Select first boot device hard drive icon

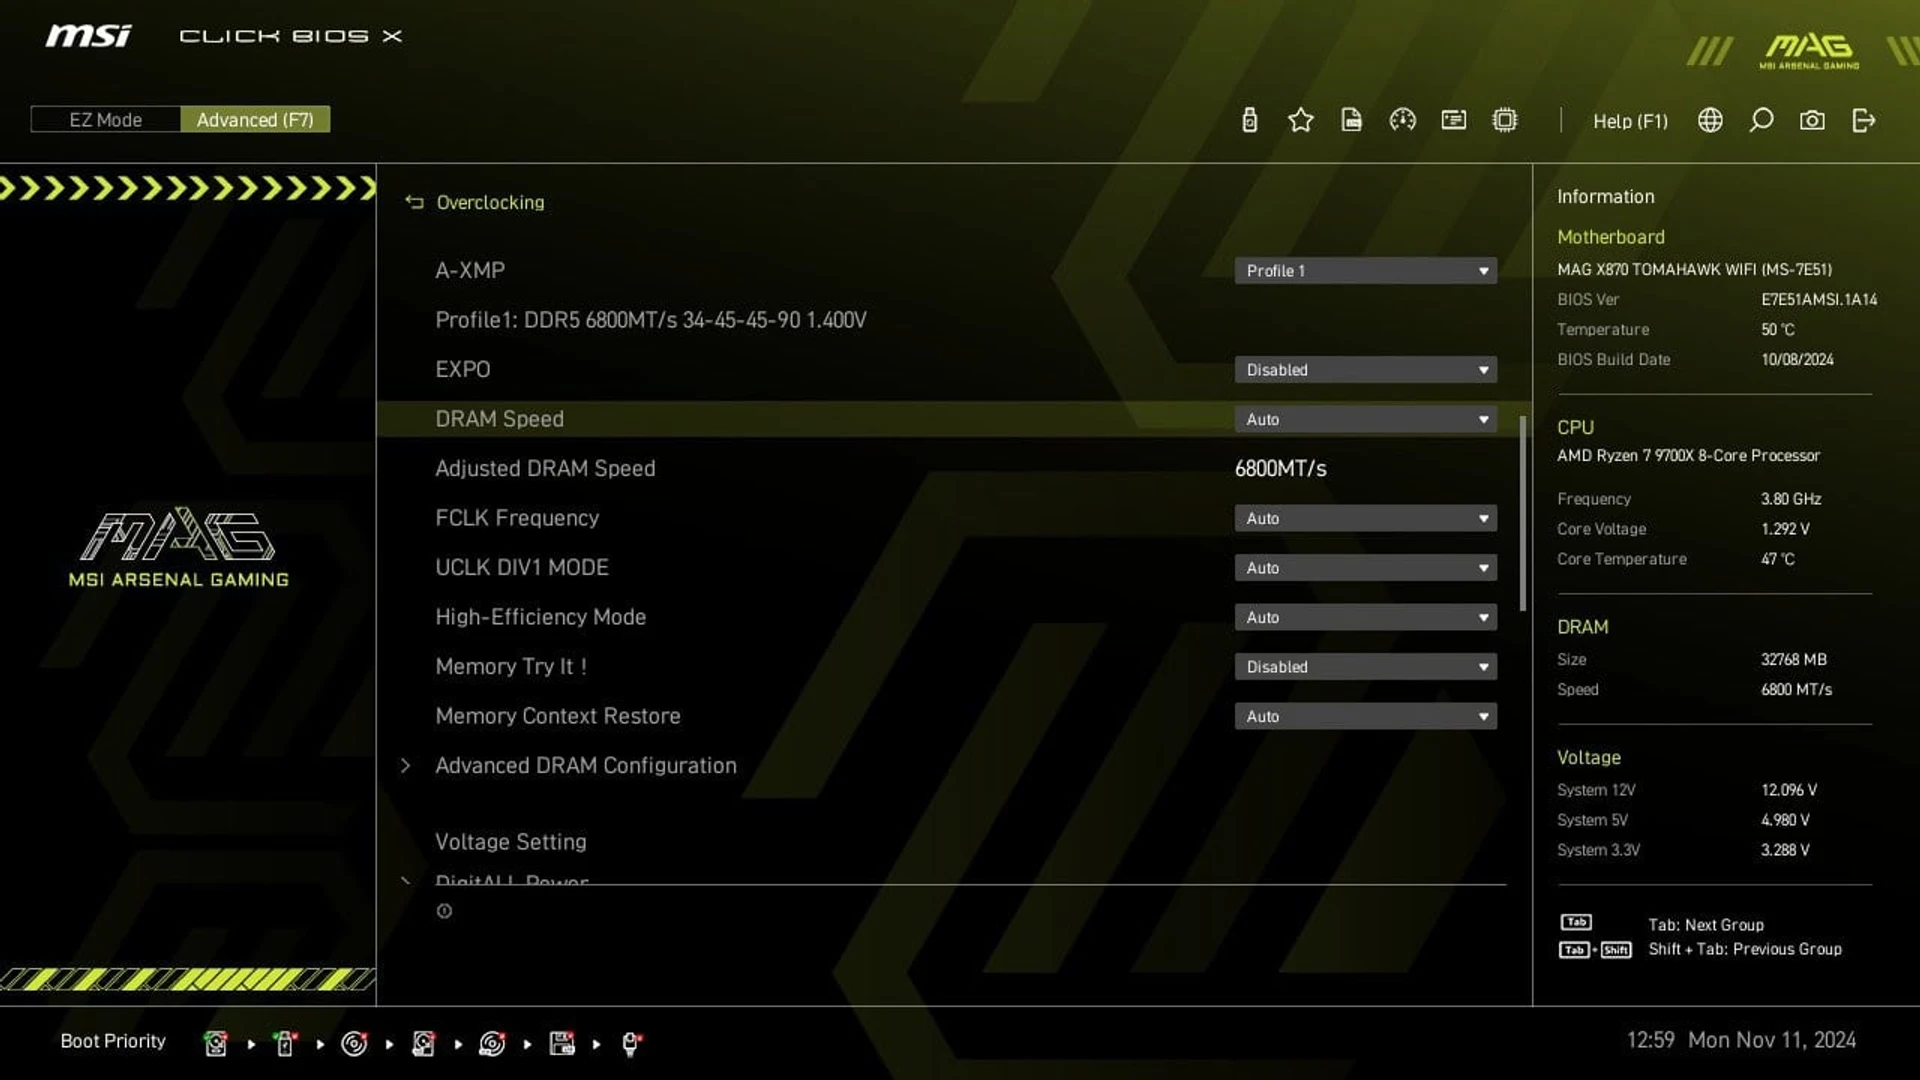215,1043
